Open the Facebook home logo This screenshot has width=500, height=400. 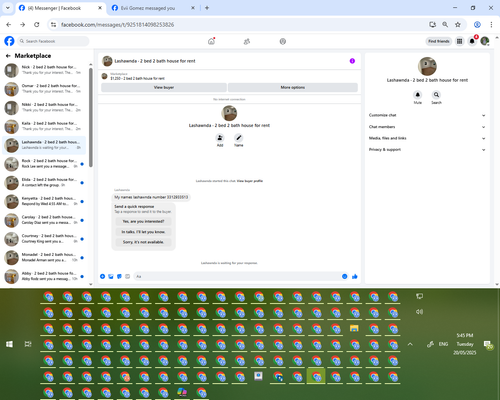tap(9, 41)
